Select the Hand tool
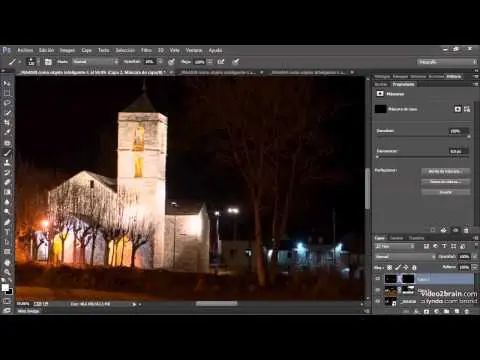The image size is (480, 360). (7, 263)
